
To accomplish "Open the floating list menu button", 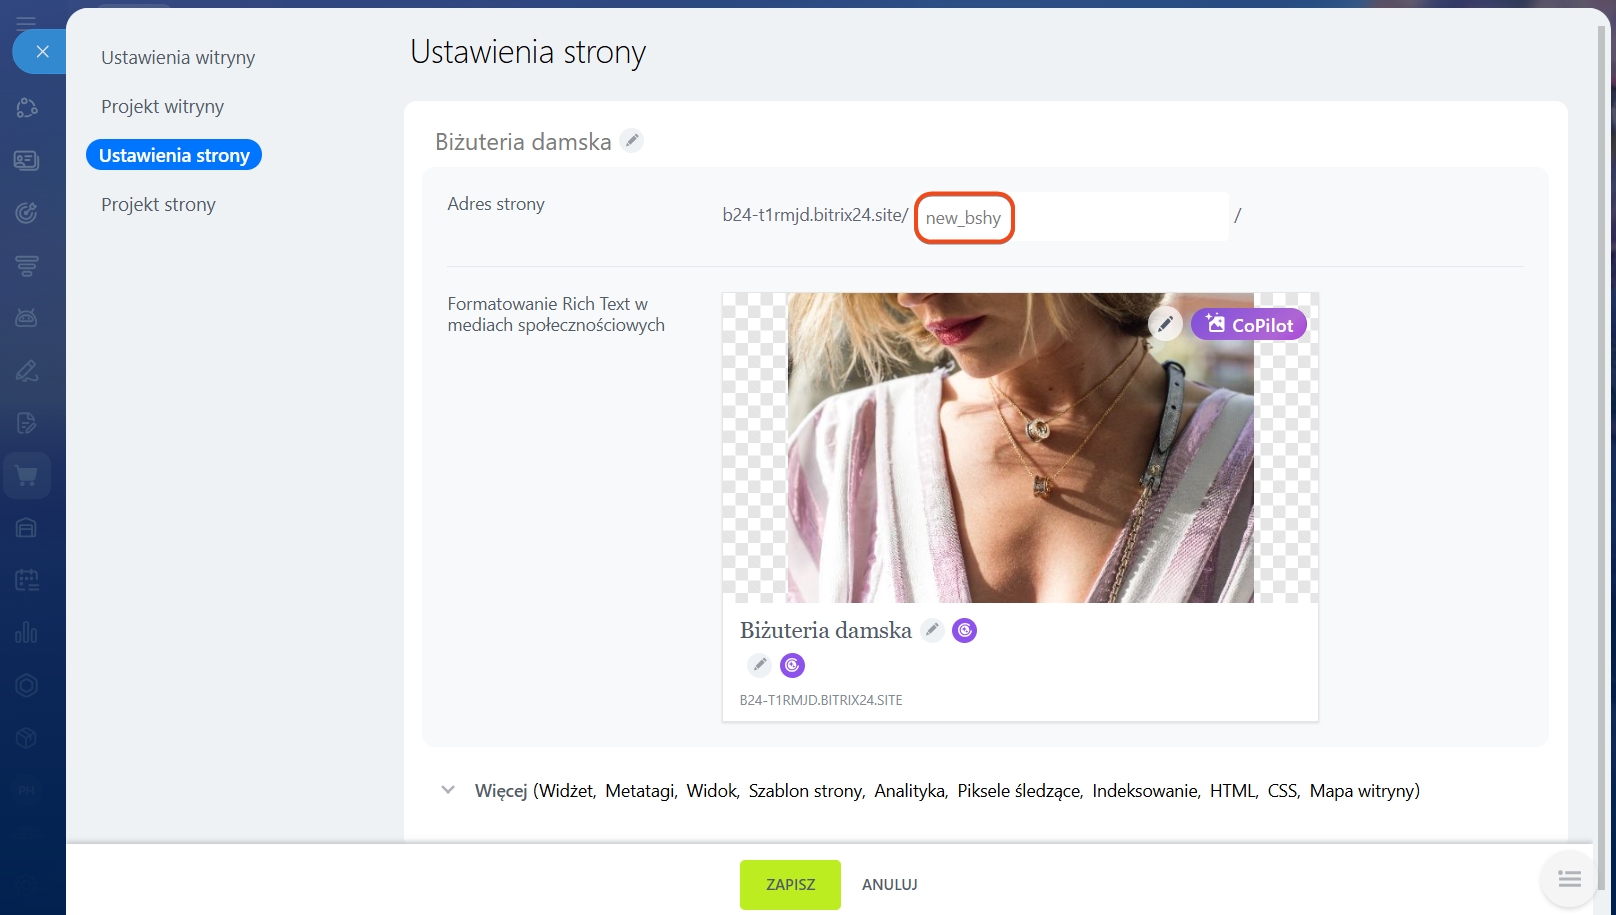I will pos(1569,879).
